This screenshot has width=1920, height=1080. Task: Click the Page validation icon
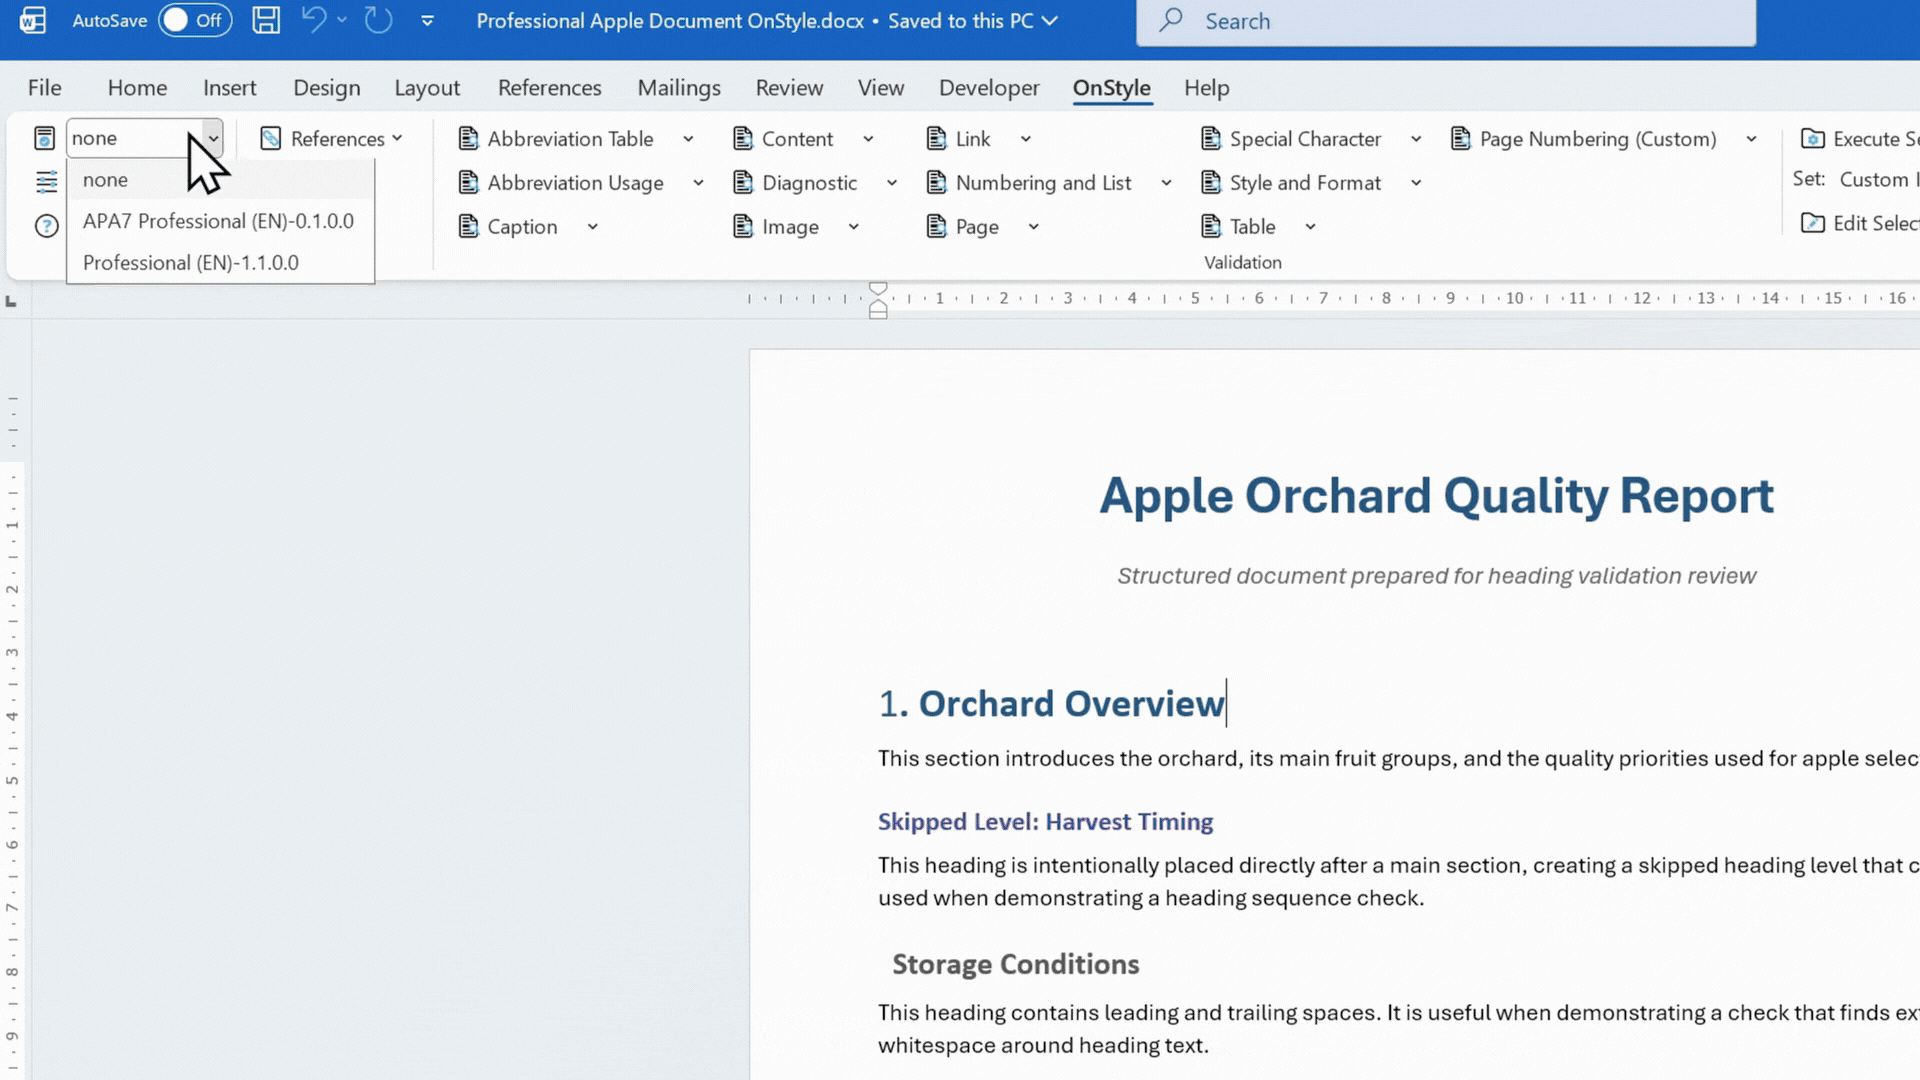pyautogui.click(x=936, y=227)
